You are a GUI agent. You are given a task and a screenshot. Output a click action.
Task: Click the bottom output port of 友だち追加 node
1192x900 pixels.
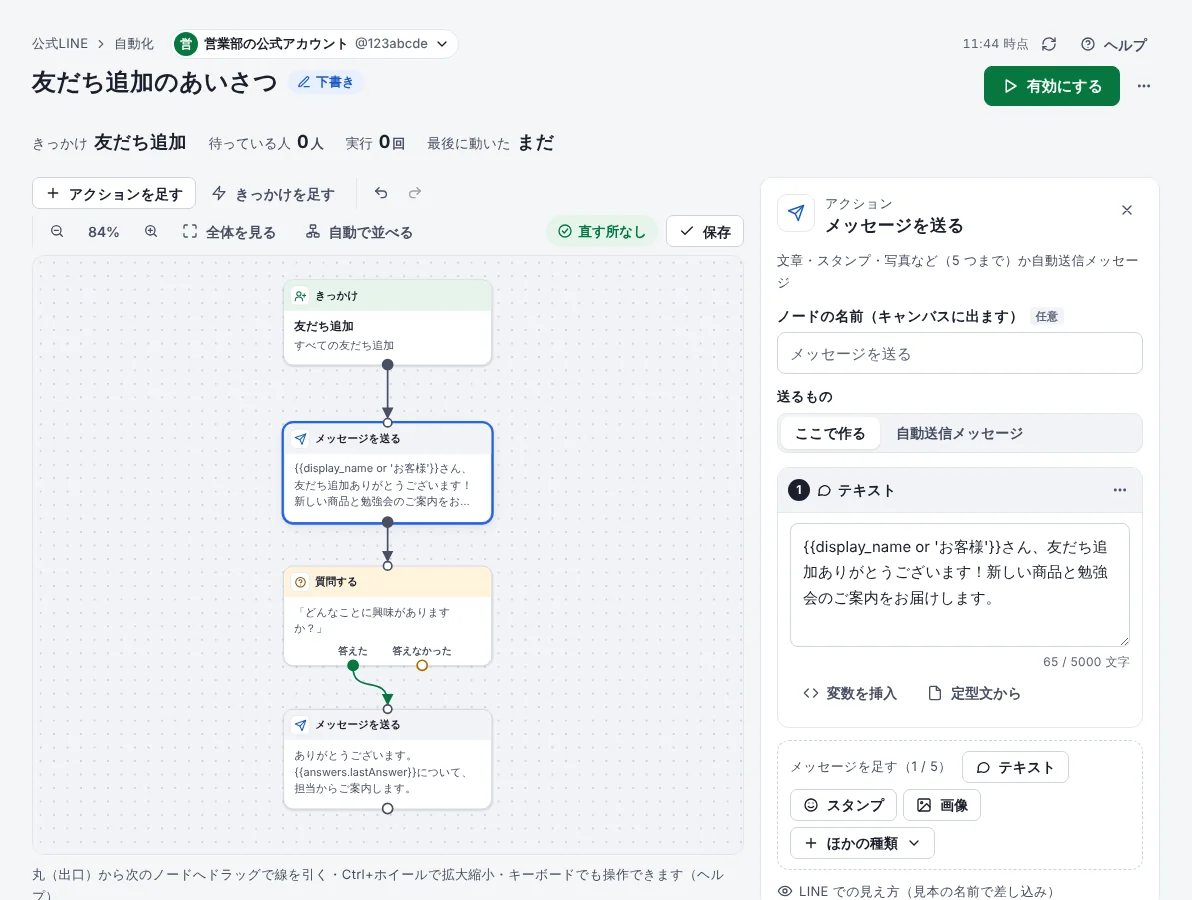388,365
